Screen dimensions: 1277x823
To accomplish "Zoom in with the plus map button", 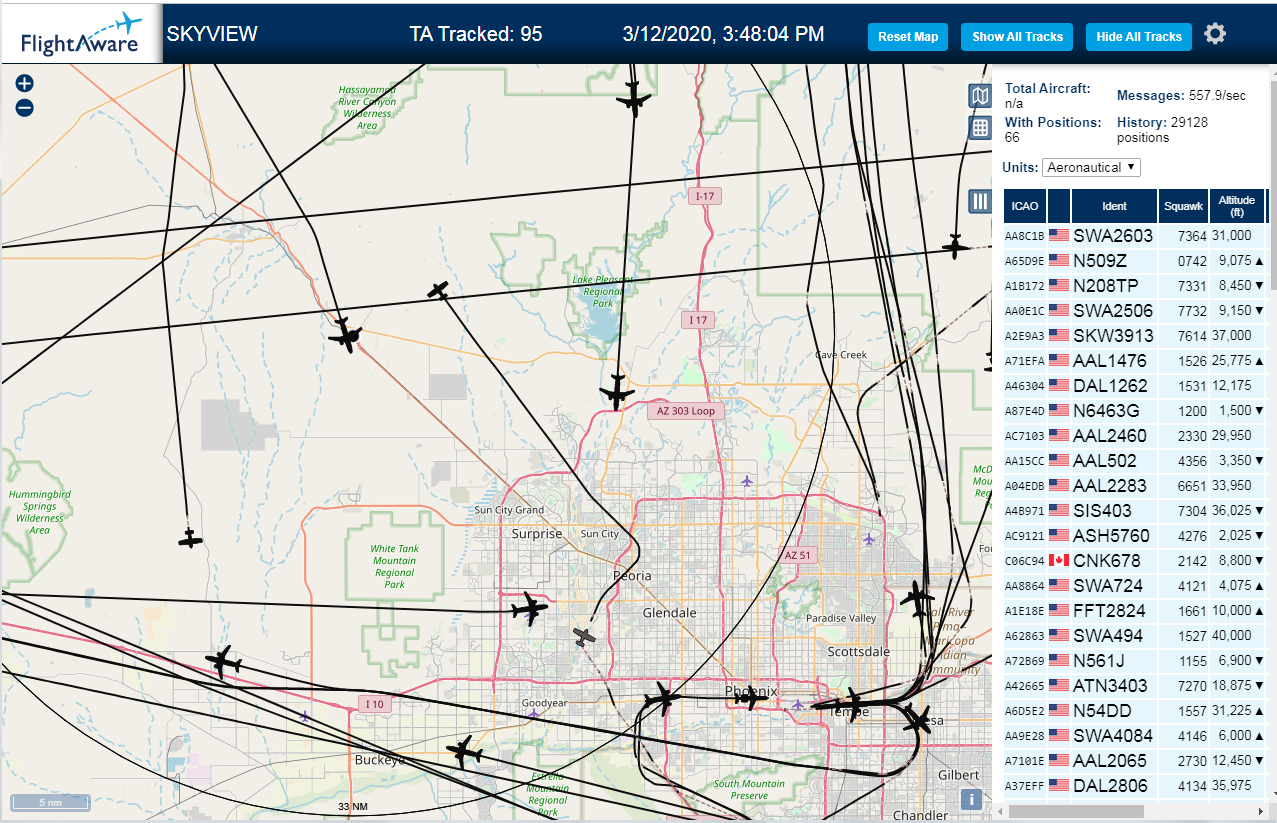I will click(x=25, y=84).
